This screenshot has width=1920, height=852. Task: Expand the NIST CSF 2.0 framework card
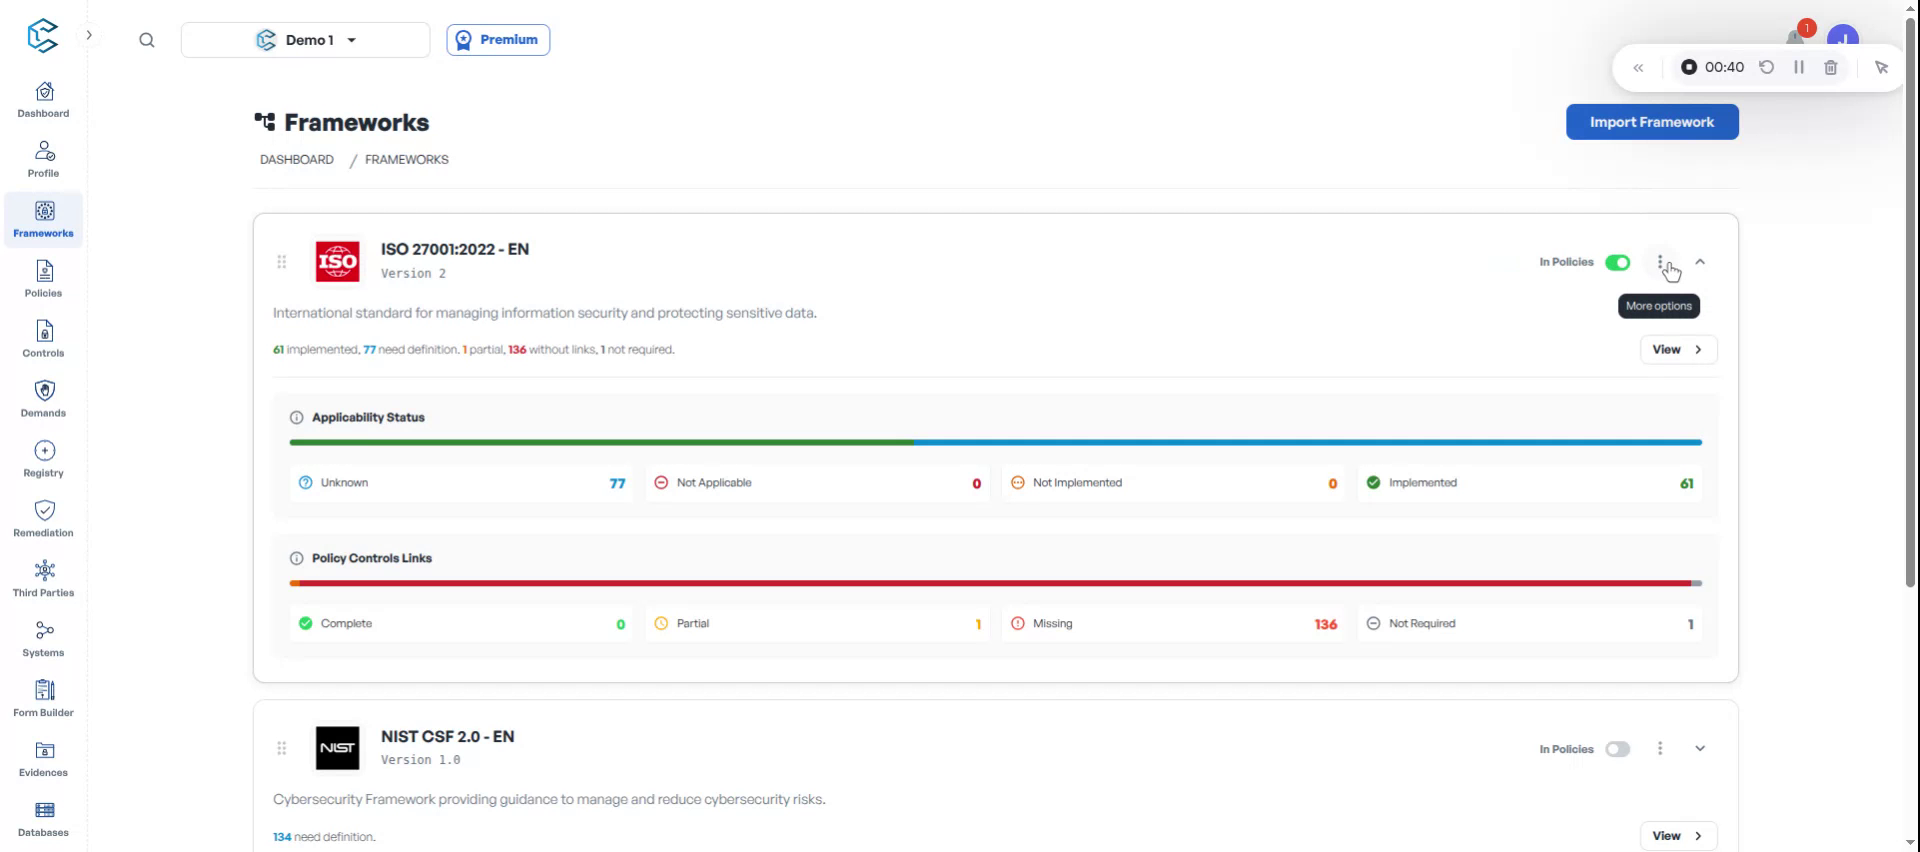[x=1700, y=749]
